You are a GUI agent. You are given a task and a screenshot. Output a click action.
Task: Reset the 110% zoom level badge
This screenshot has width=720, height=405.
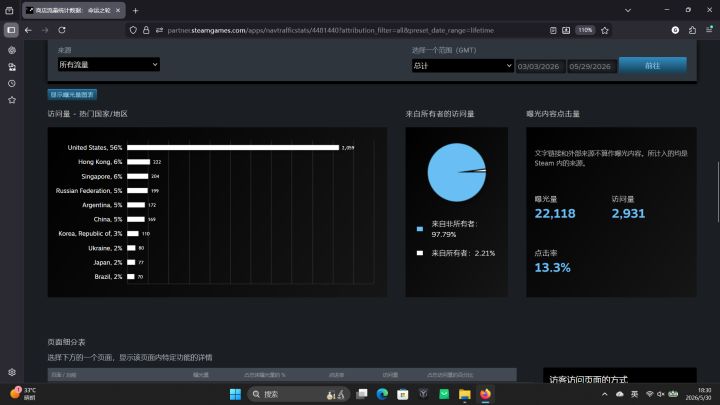pyautogui.click(x=585, y=30)
